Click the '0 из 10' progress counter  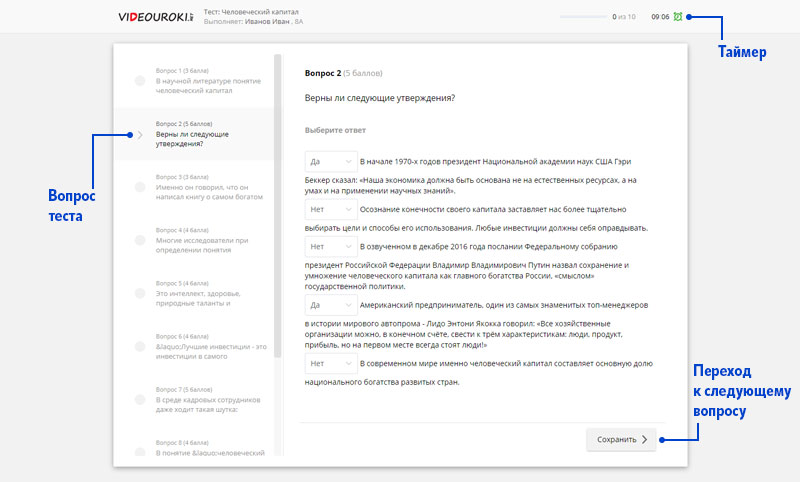(624, 17)
